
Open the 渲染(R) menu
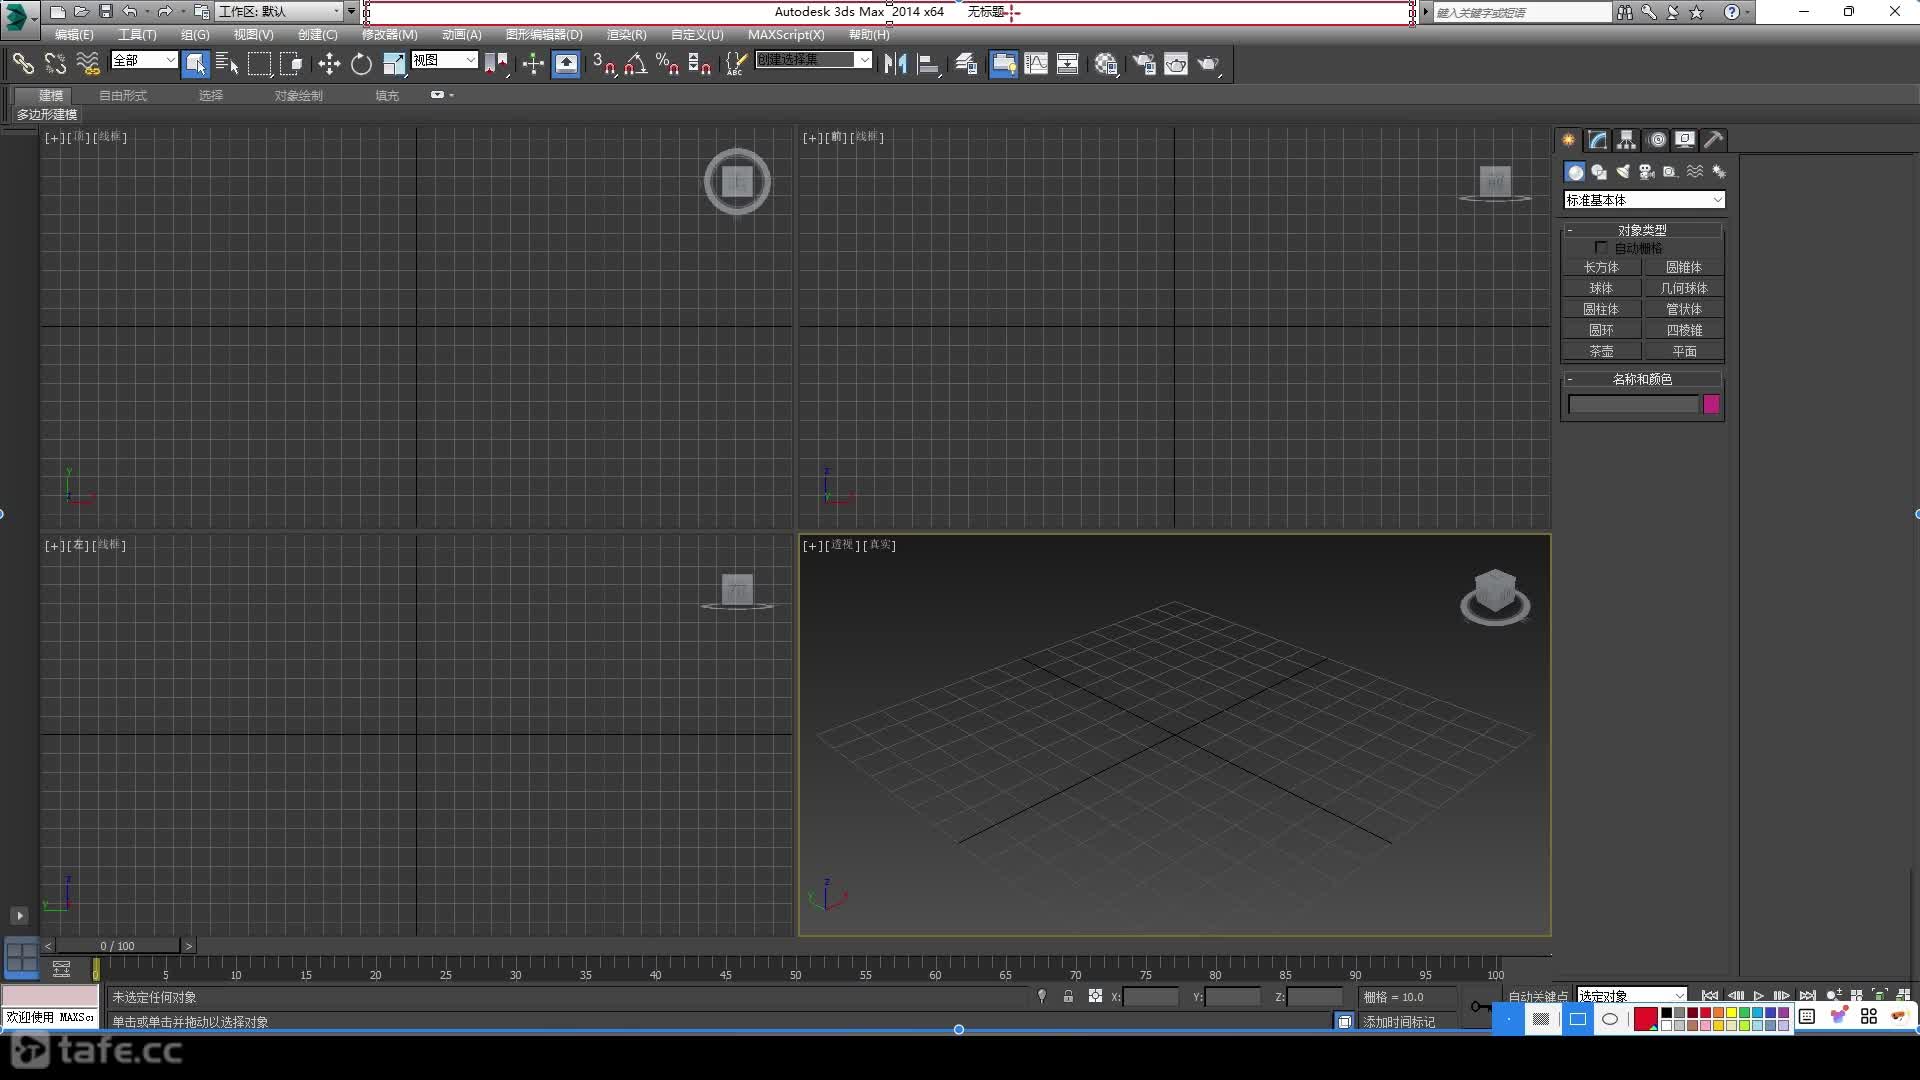coord(626,35)
